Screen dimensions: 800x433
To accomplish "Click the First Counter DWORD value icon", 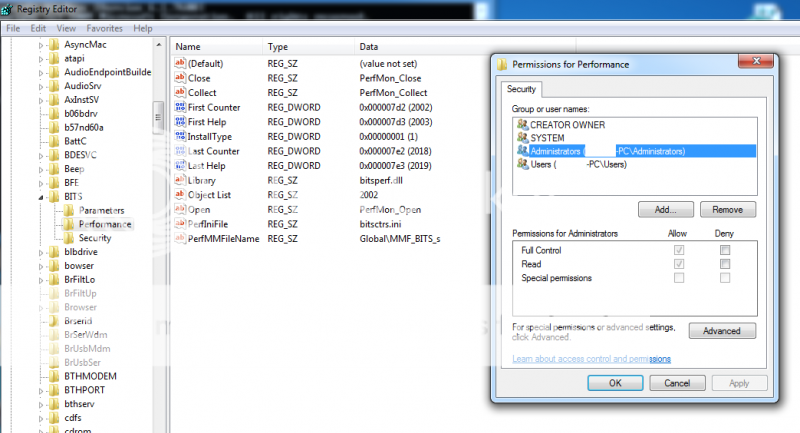I will [x=181, y=106].
